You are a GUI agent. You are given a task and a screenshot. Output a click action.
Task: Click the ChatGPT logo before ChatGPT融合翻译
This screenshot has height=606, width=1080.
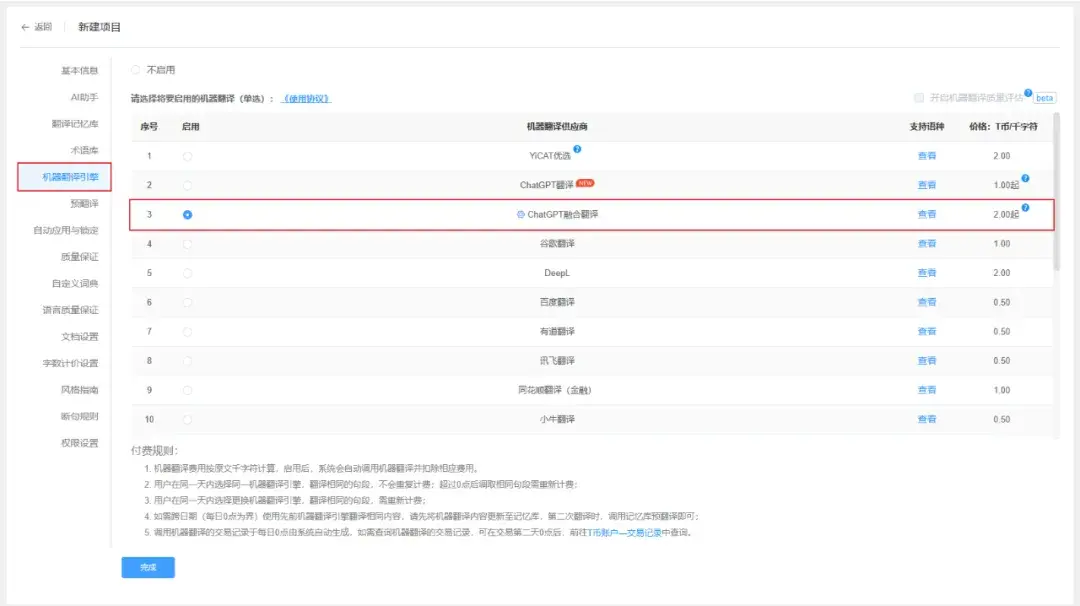tap(519, 213)
